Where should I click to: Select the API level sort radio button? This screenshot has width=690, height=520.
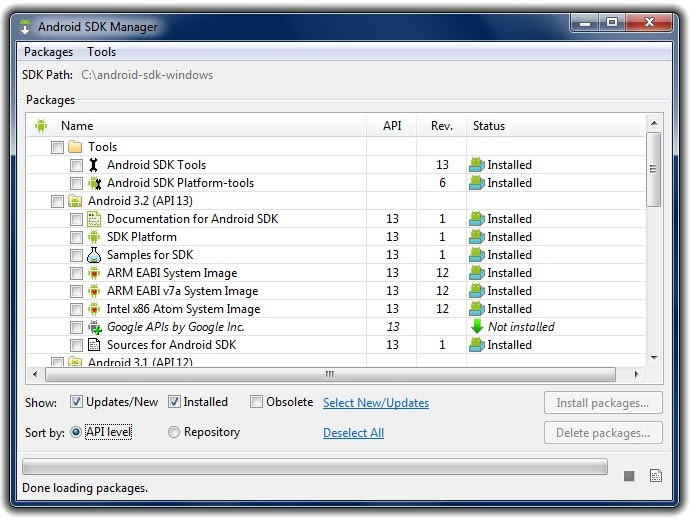(x=76, y=432)
